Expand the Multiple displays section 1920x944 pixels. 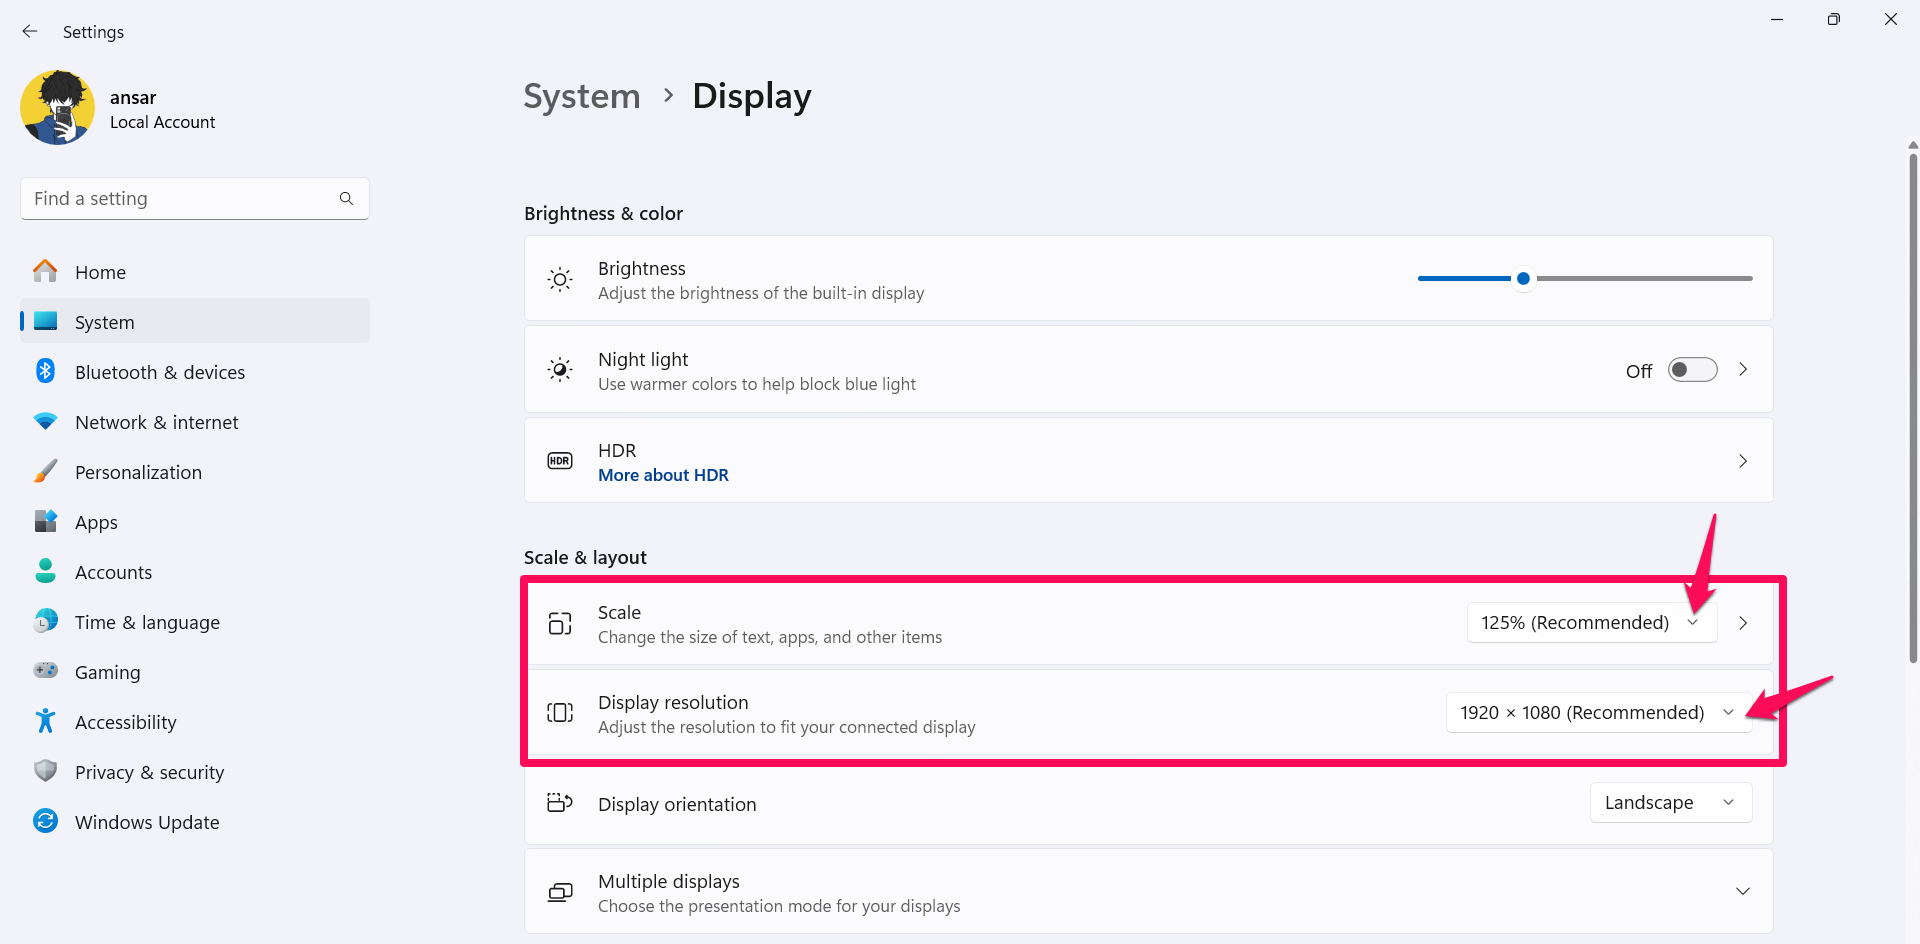1743,891
